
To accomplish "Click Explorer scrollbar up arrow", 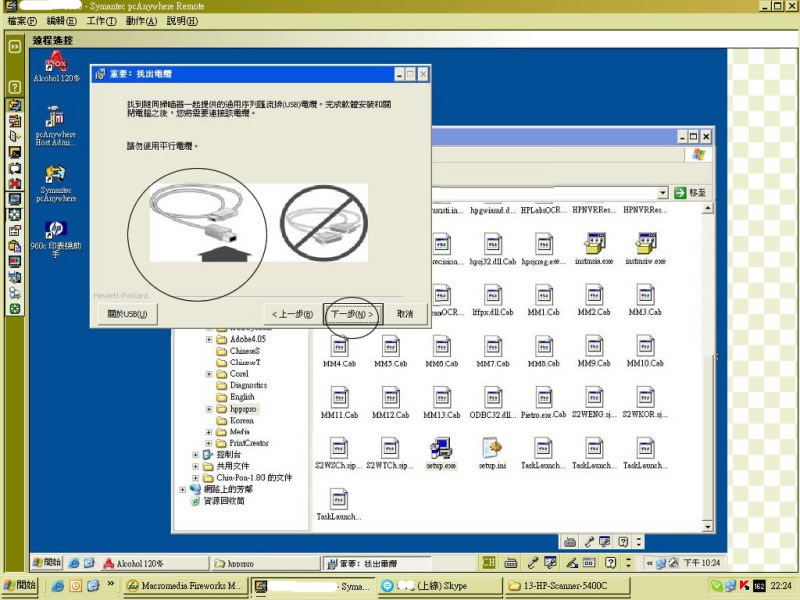I will [x=708, y=209].
